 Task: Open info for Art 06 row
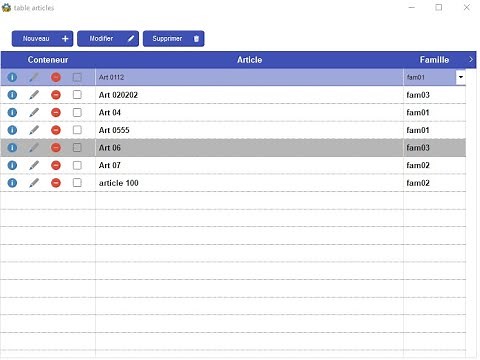tap(12, 148)
